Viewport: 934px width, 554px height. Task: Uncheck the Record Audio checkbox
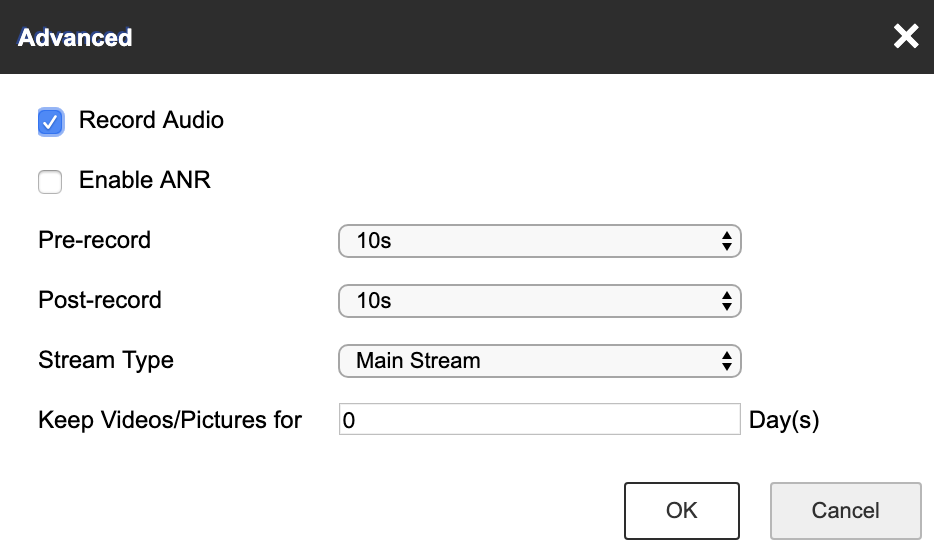click(50, 122)
